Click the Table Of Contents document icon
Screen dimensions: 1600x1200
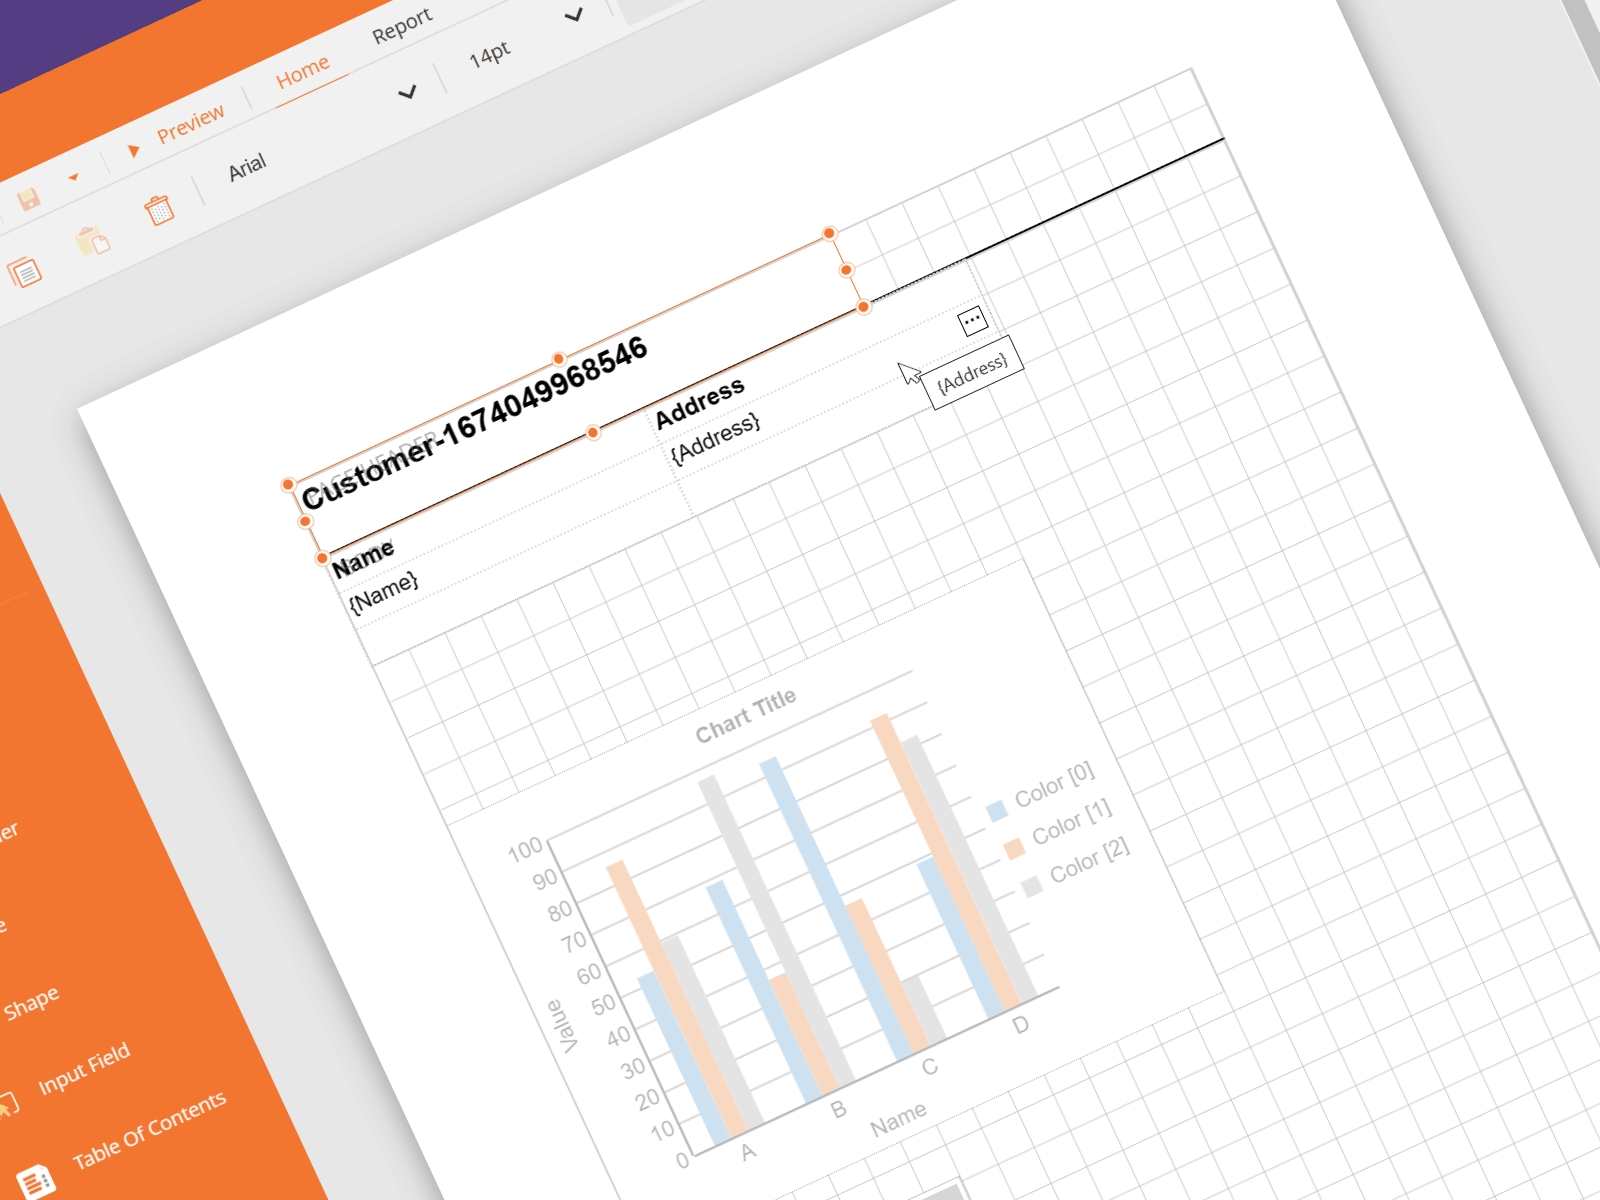35,1181
